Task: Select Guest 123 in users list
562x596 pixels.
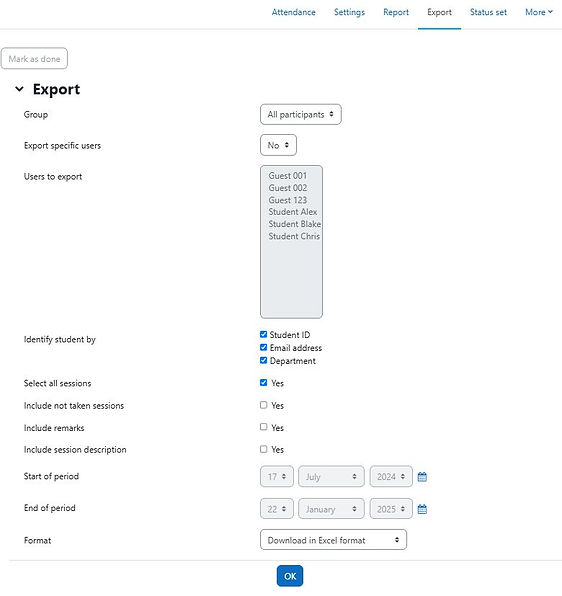Action: click(x=288, y=200)
